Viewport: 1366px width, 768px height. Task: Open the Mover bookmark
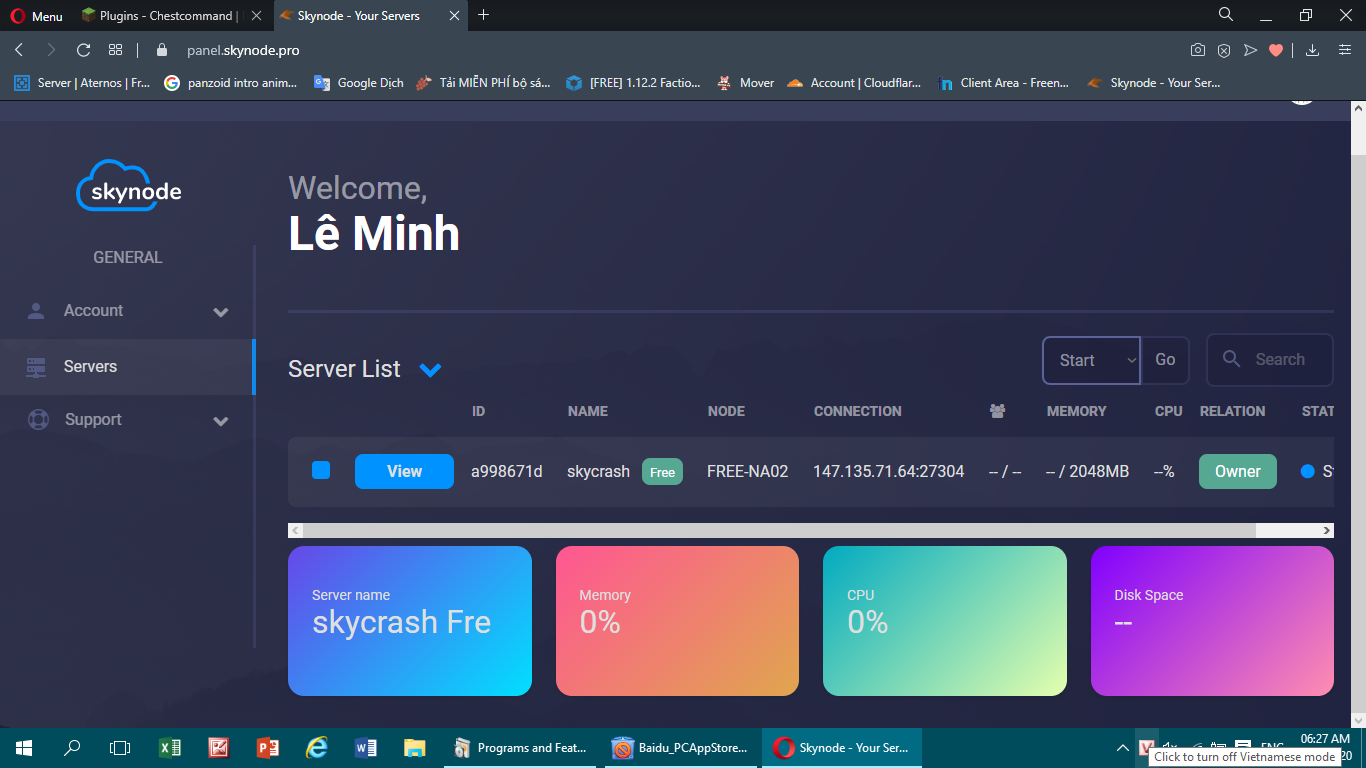746,83
